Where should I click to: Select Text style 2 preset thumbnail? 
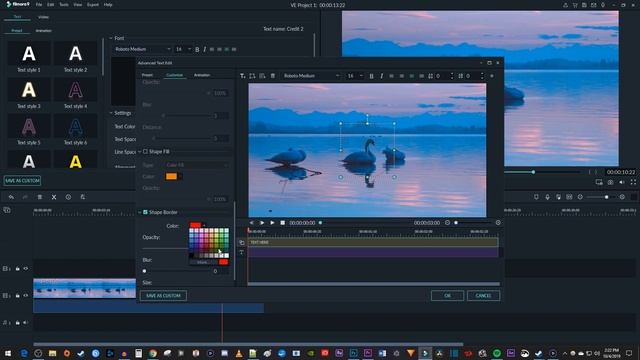point(76,53)
